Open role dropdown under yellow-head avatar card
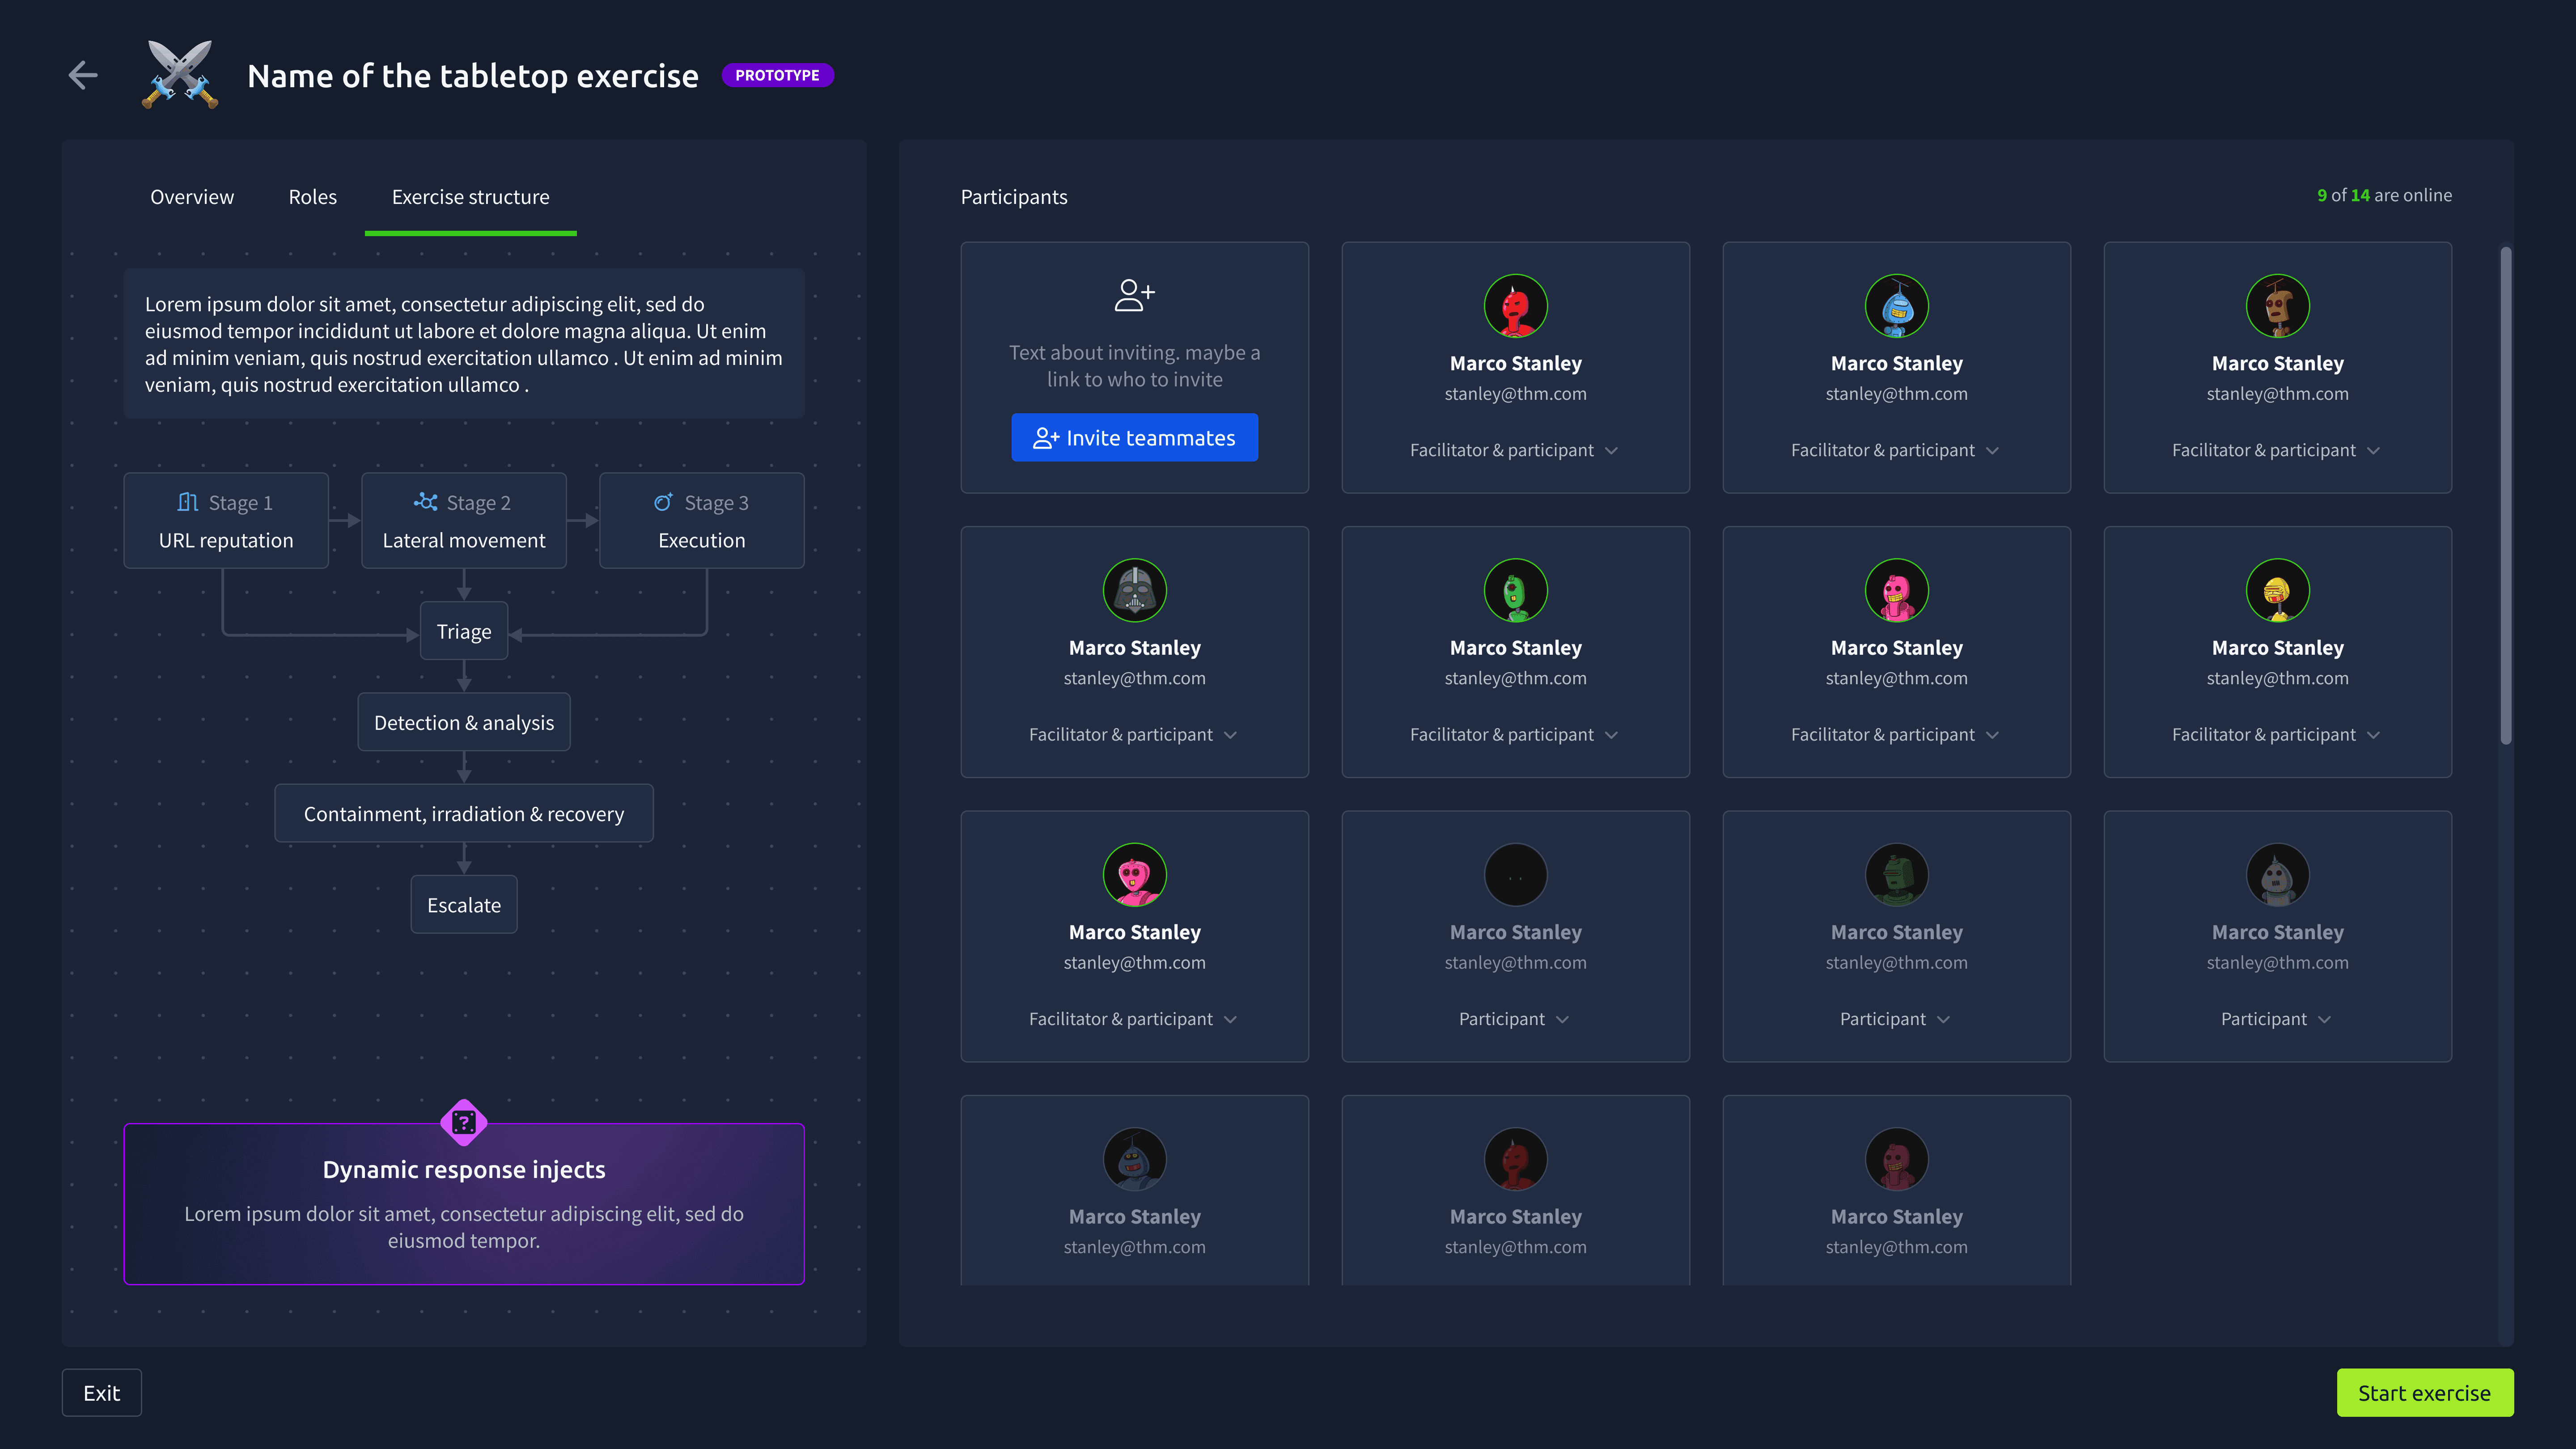The height and width of the screenshot is (1449, 2576). (2276, 735)
